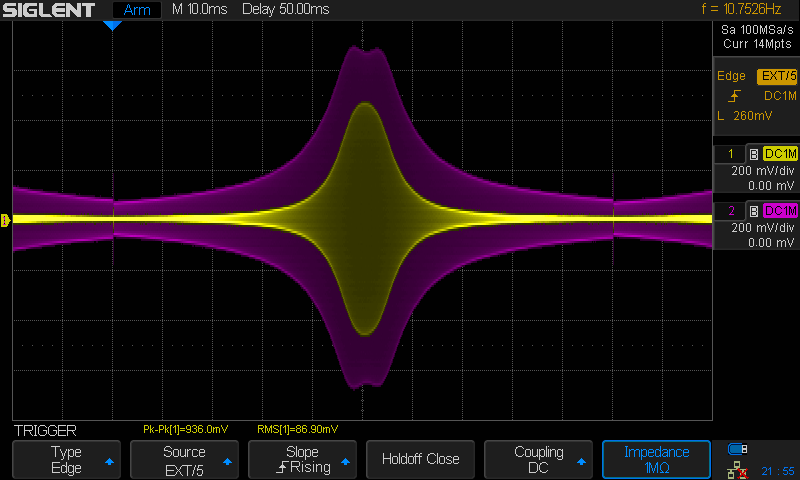Screen dimensions: 800x480
Task: Open the trigger Source EXT/5 selector
Action: (184, 459)
